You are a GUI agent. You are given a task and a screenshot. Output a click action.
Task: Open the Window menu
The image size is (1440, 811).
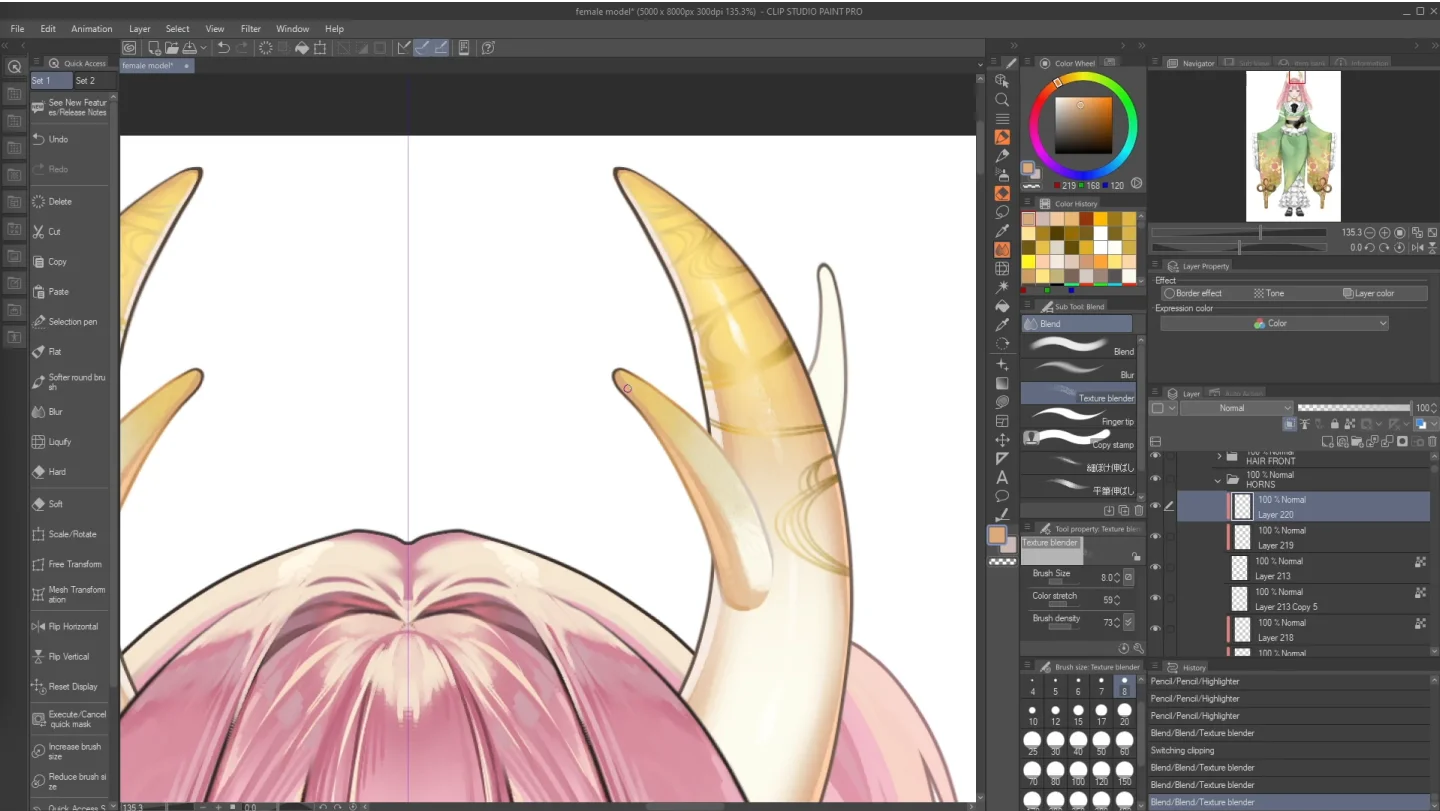coord(293,29)
